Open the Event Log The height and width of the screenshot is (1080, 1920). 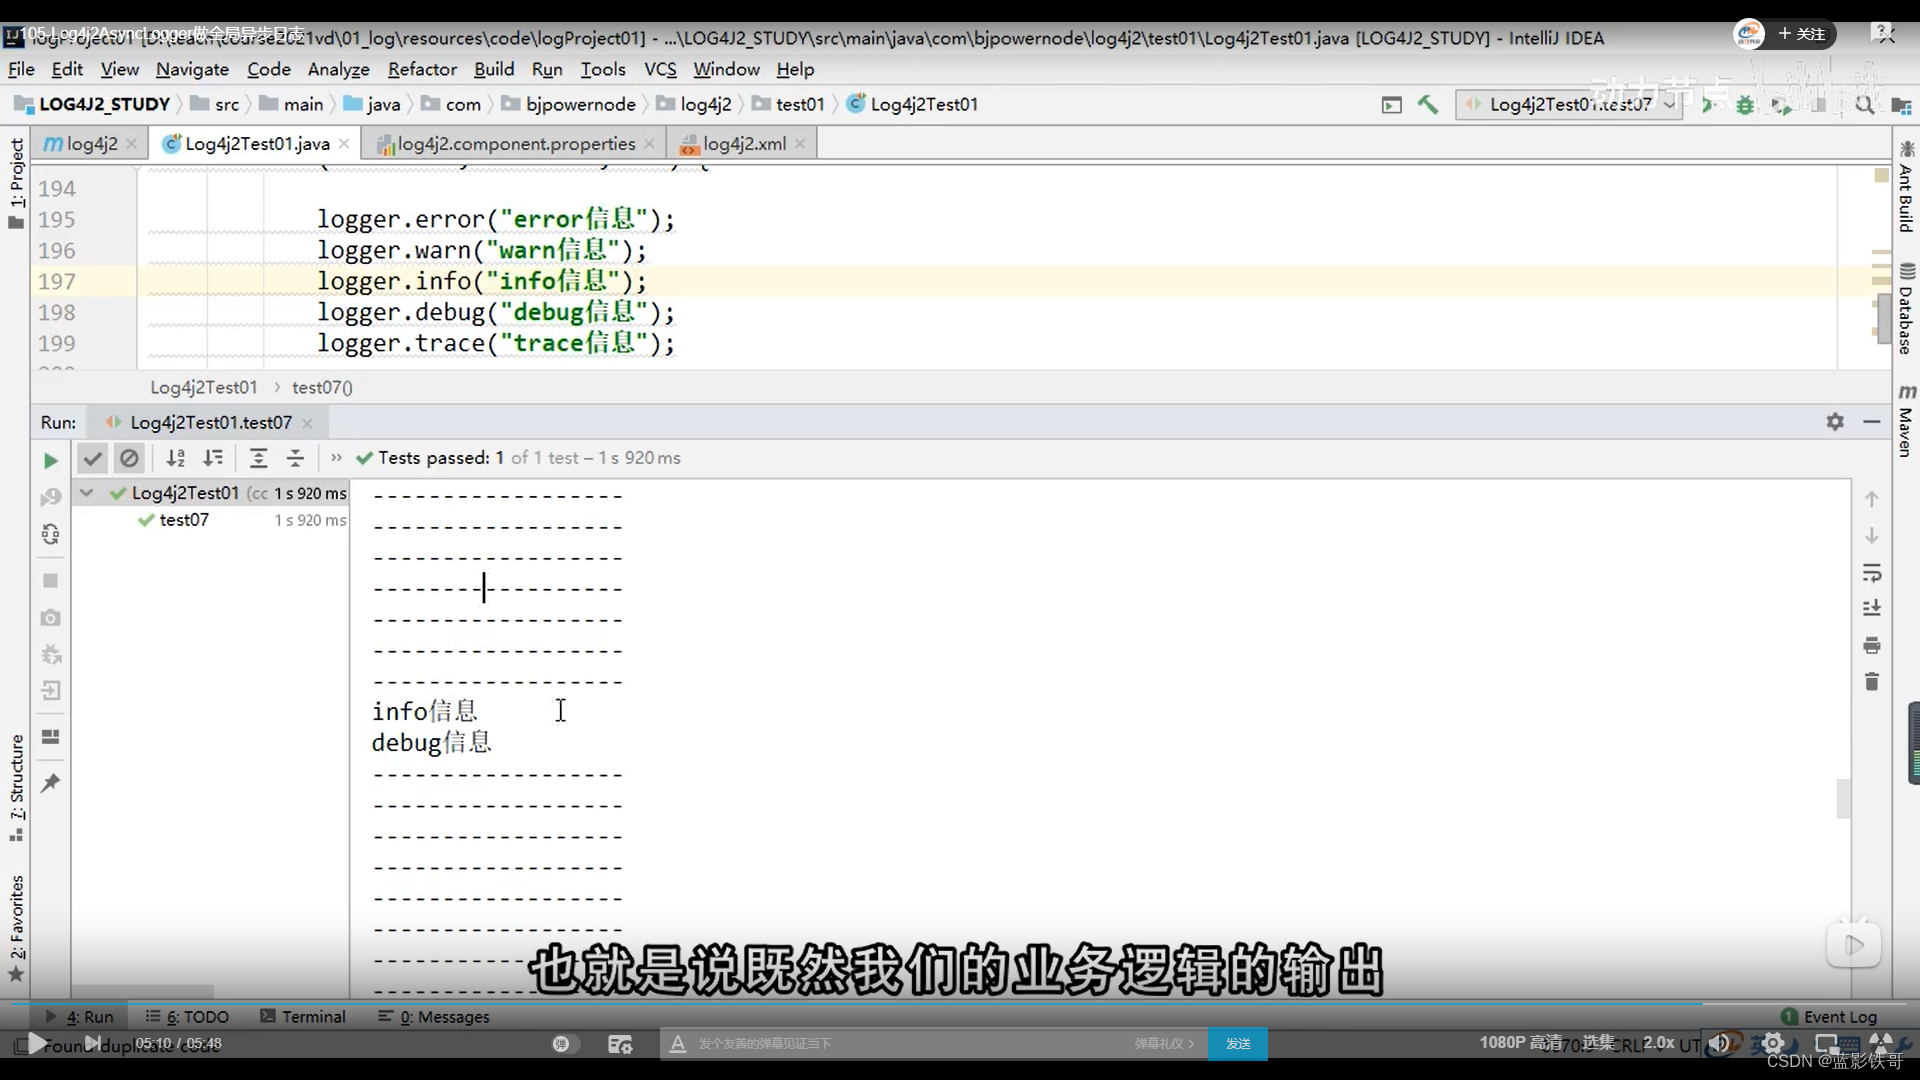point(1829,1016)
